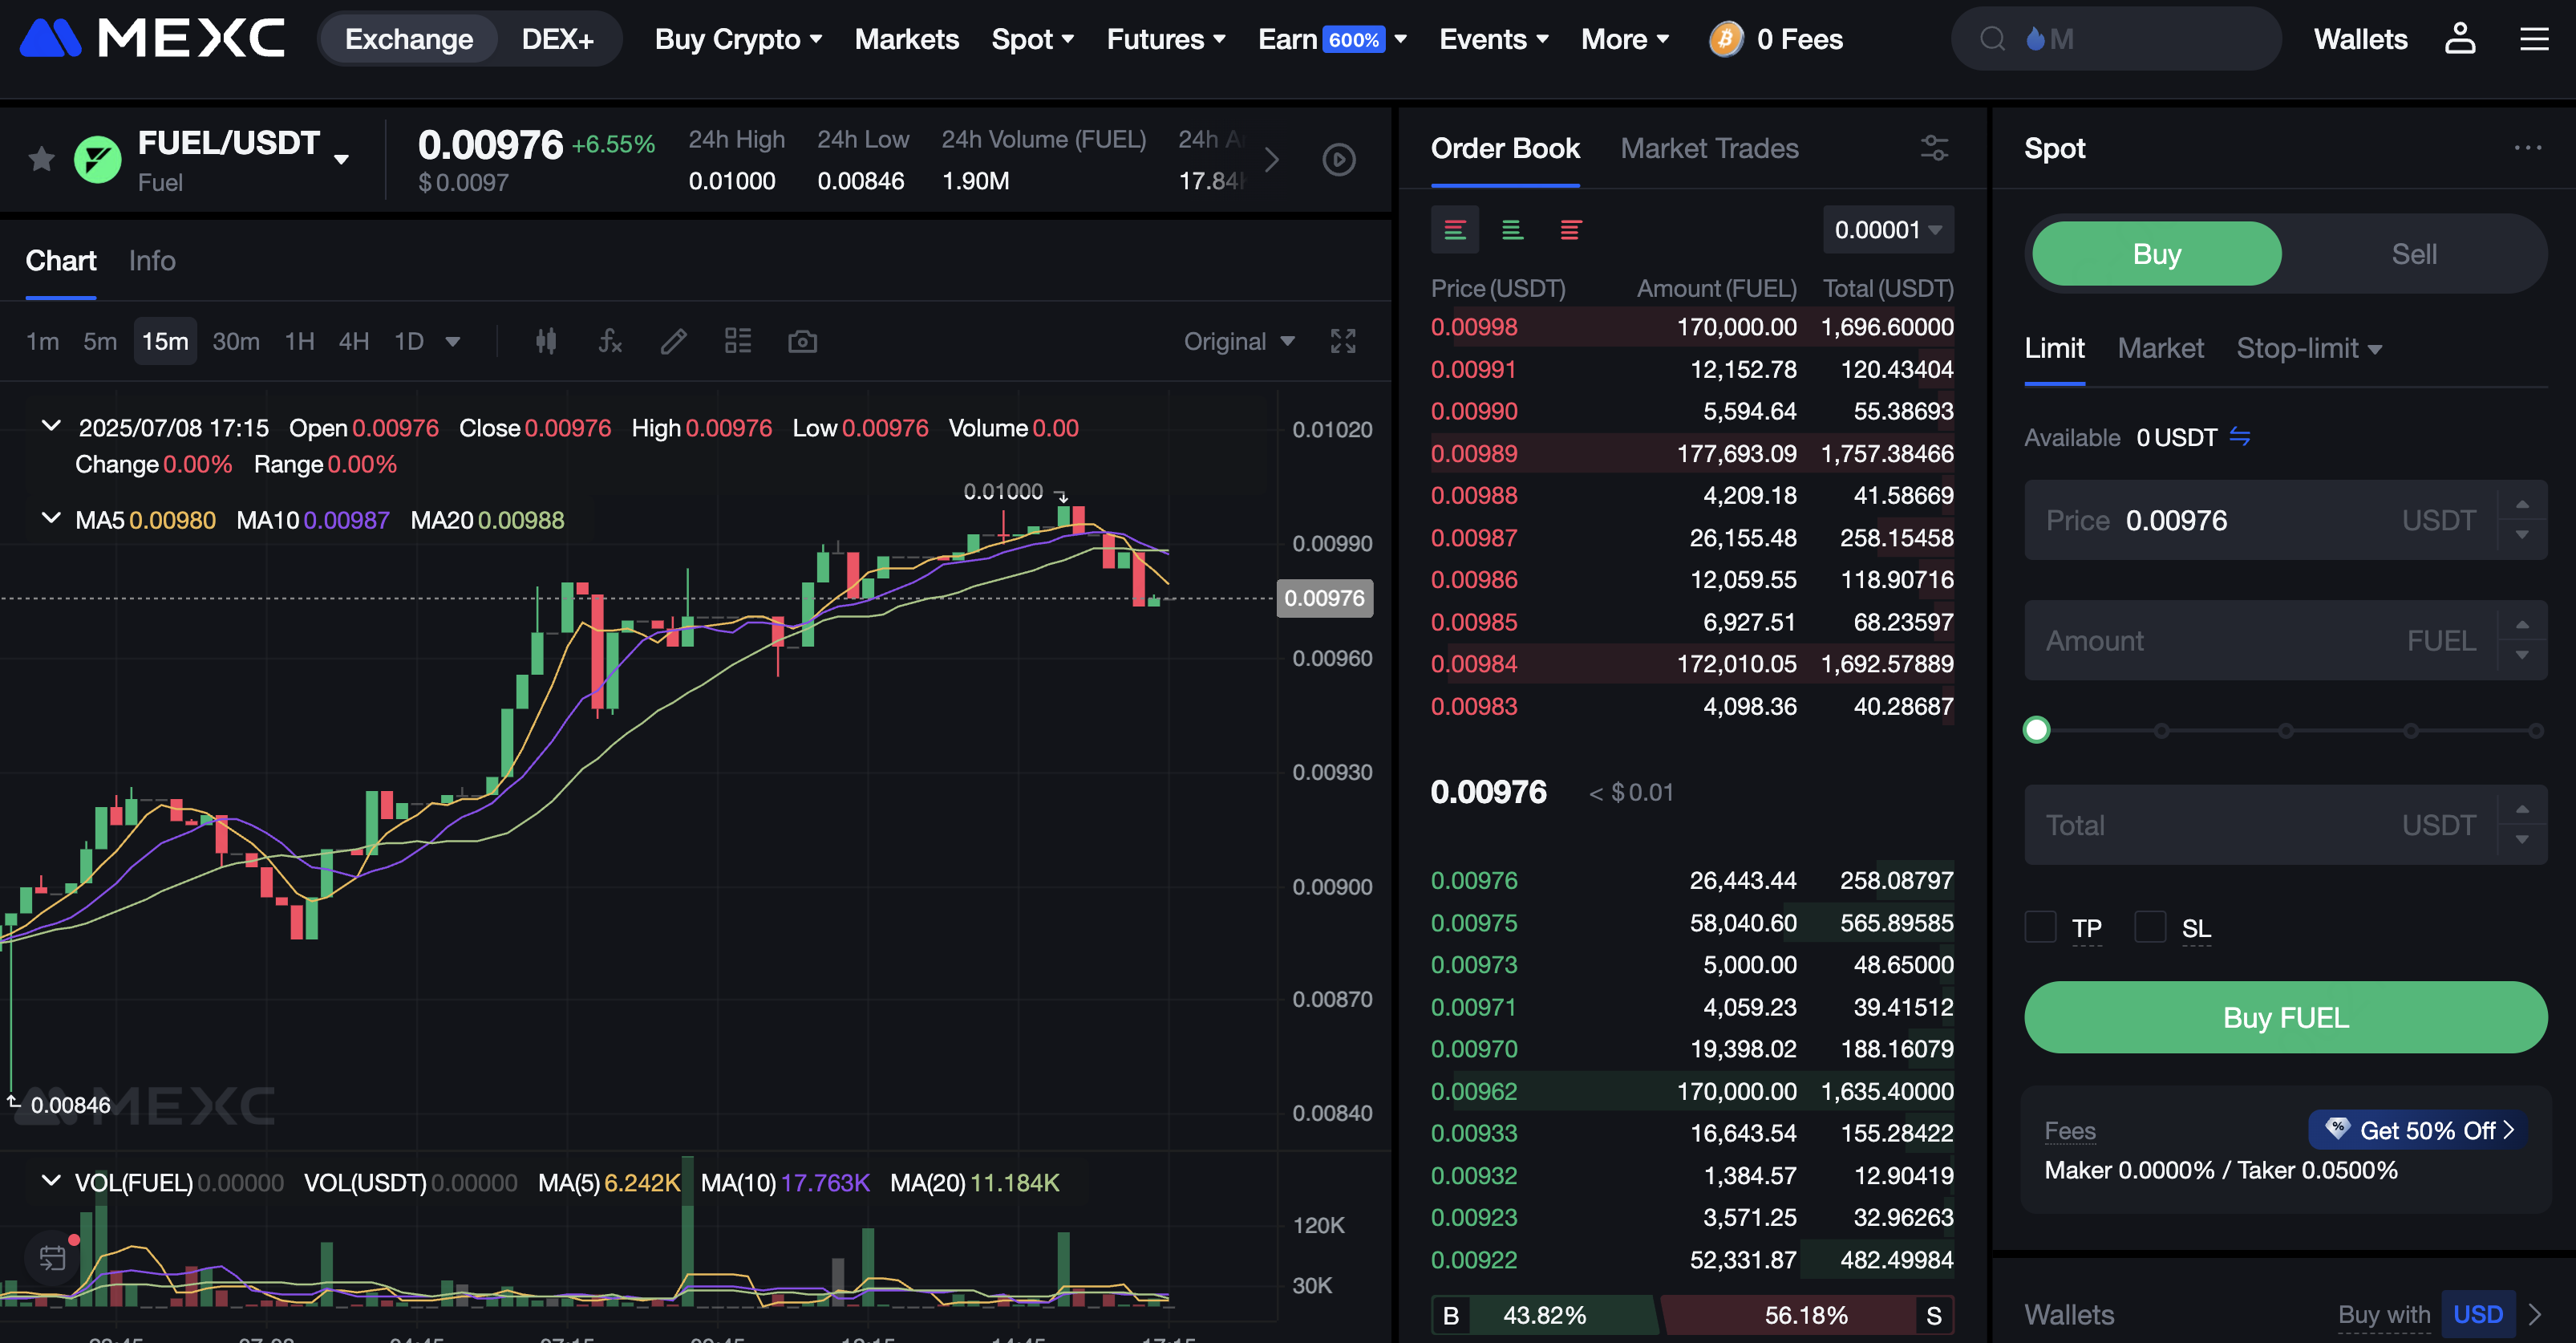
Task: Enable the TP checkbox
Action: [x=2040, y=927]
